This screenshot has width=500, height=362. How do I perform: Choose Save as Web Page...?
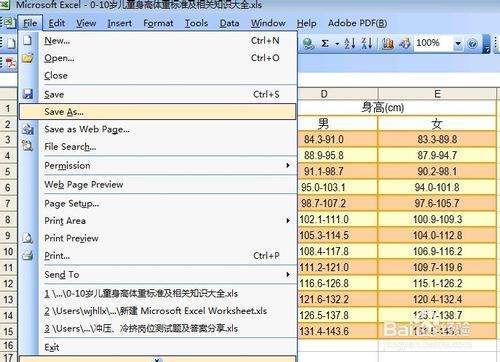pos(157,129)
